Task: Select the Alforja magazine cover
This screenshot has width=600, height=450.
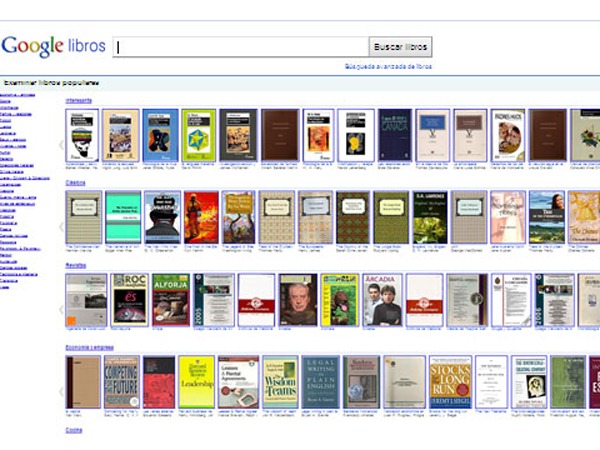Action: (x=171, y=299)
